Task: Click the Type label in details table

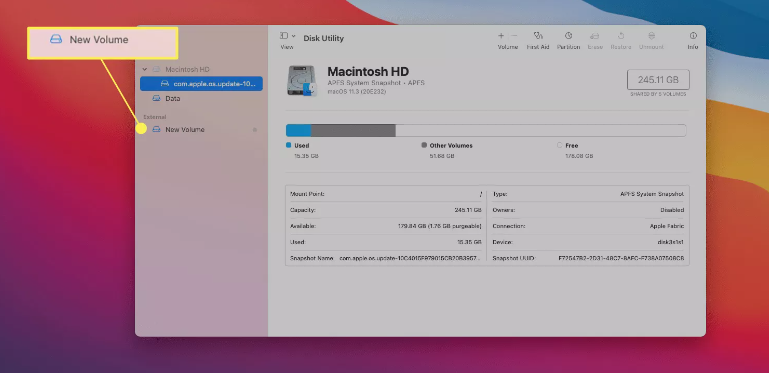Action: [500, 194]
